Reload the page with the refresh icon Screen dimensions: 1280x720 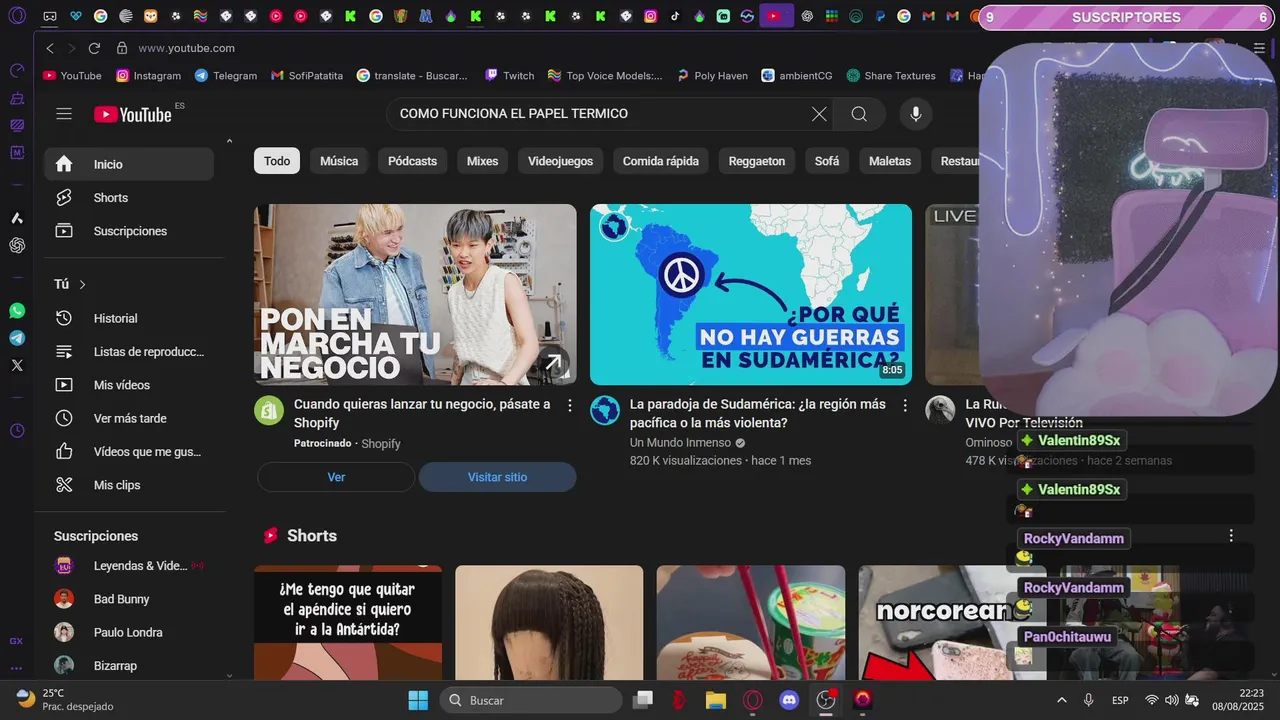click(x=94, y=48)
